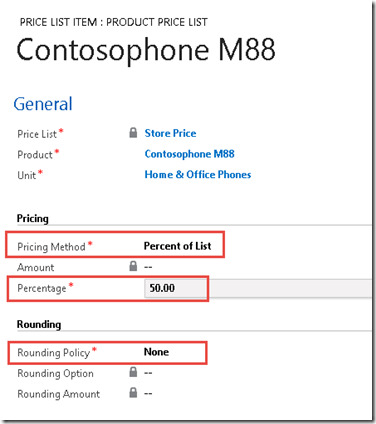
Task: Click the Rounding Amount dashes value
Action: tap(148, 394)
